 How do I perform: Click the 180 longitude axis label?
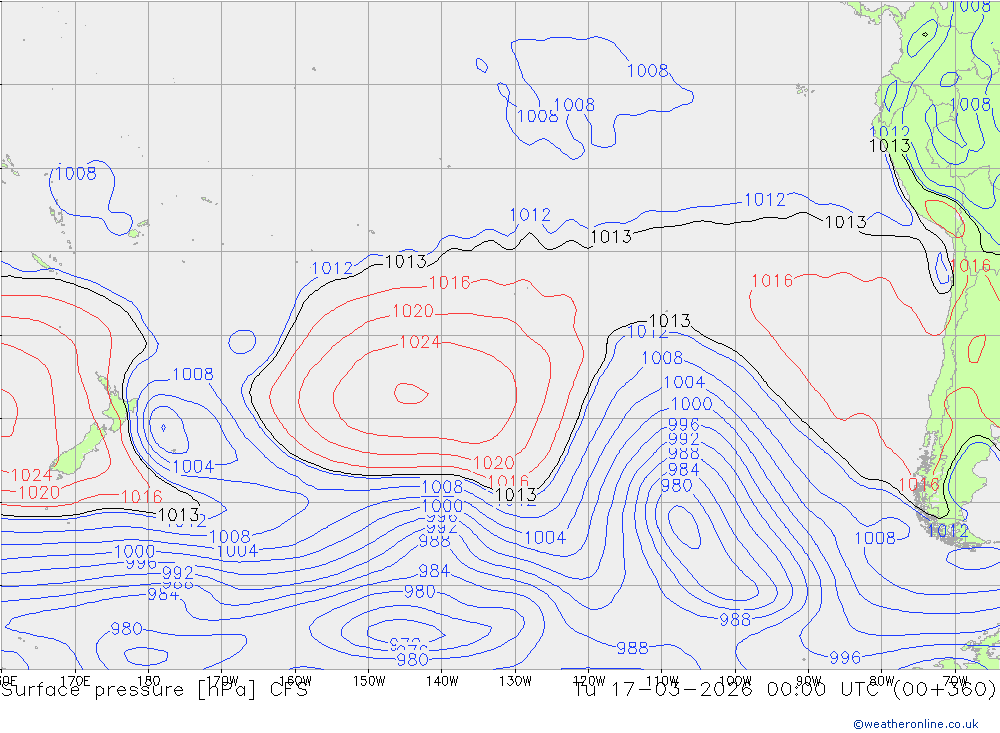[x=149, y=680]
